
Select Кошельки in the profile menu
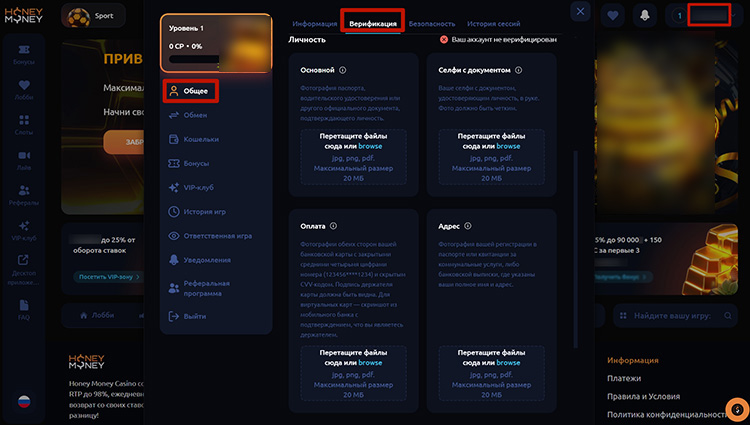click(x=201, y=139)
